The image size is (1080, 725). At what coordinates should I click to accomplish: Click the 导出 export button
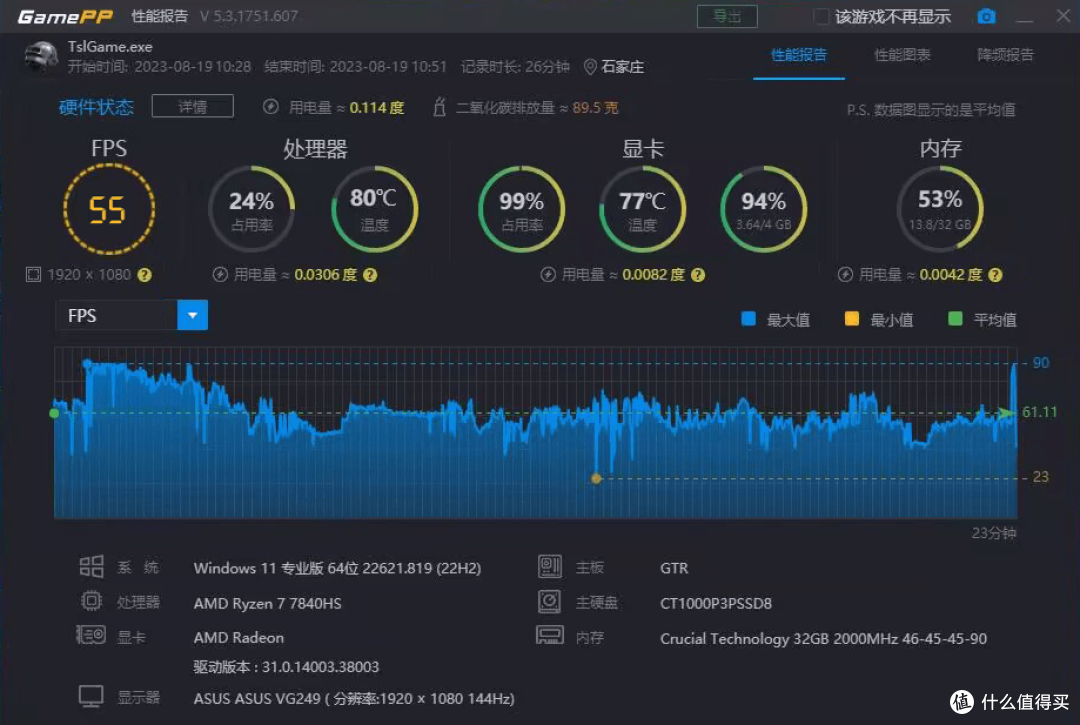click(727, 17)
